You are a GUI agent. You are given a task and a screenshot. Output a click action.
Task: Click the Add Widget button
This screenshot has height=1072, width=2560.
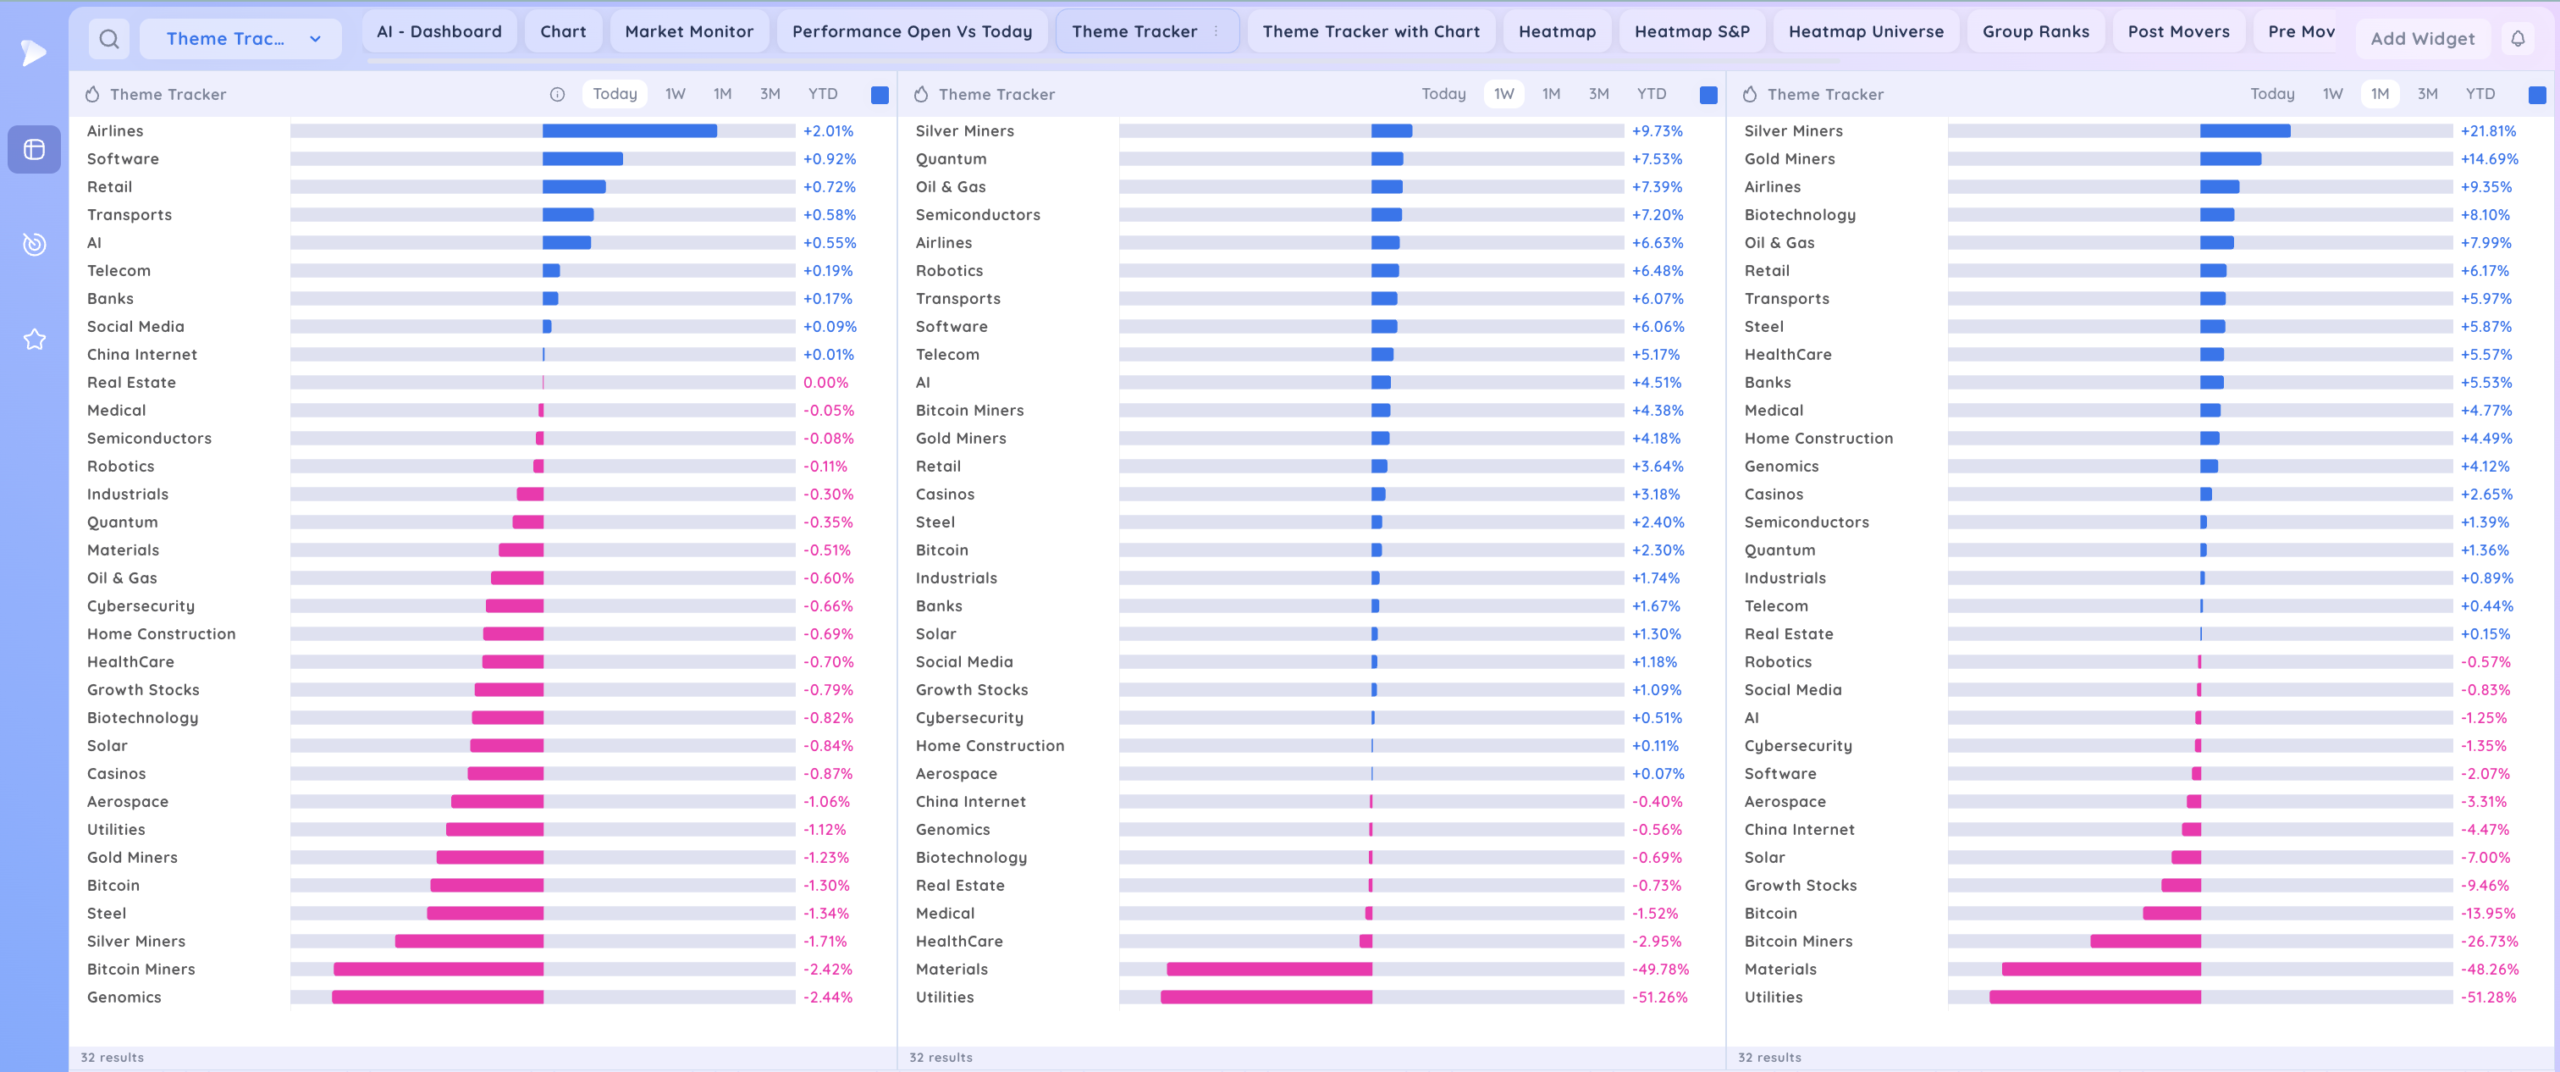click(x=2422, y=39)
